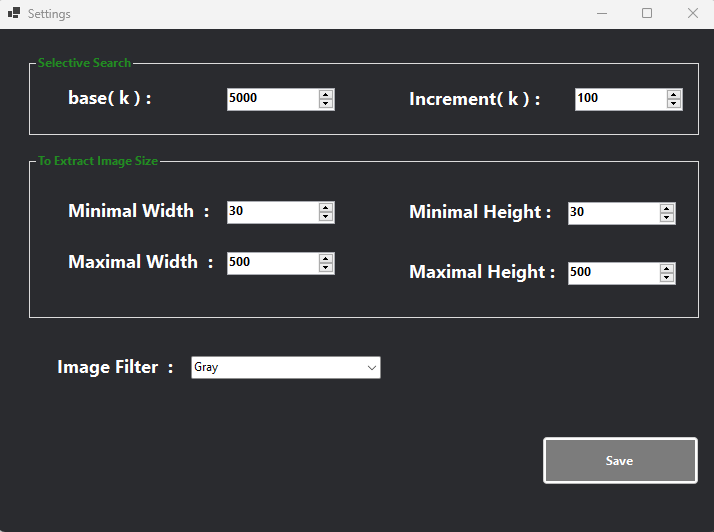Viewport: 714px width, 532px height.
Task: Click the "Maximal Width :" label
Action: click(140, 262)
